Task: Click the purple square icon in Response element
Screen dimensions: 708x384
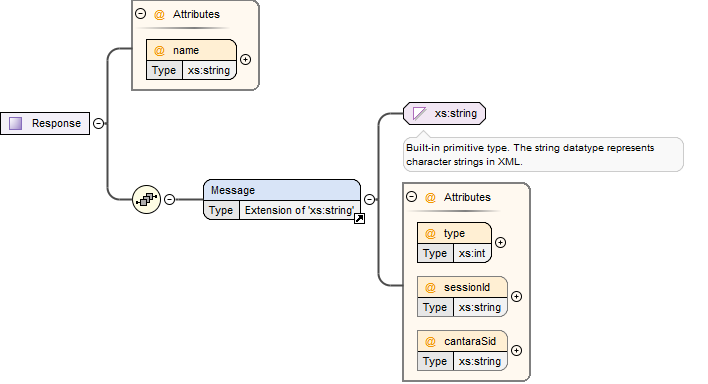Action: [x=16, y=123]
